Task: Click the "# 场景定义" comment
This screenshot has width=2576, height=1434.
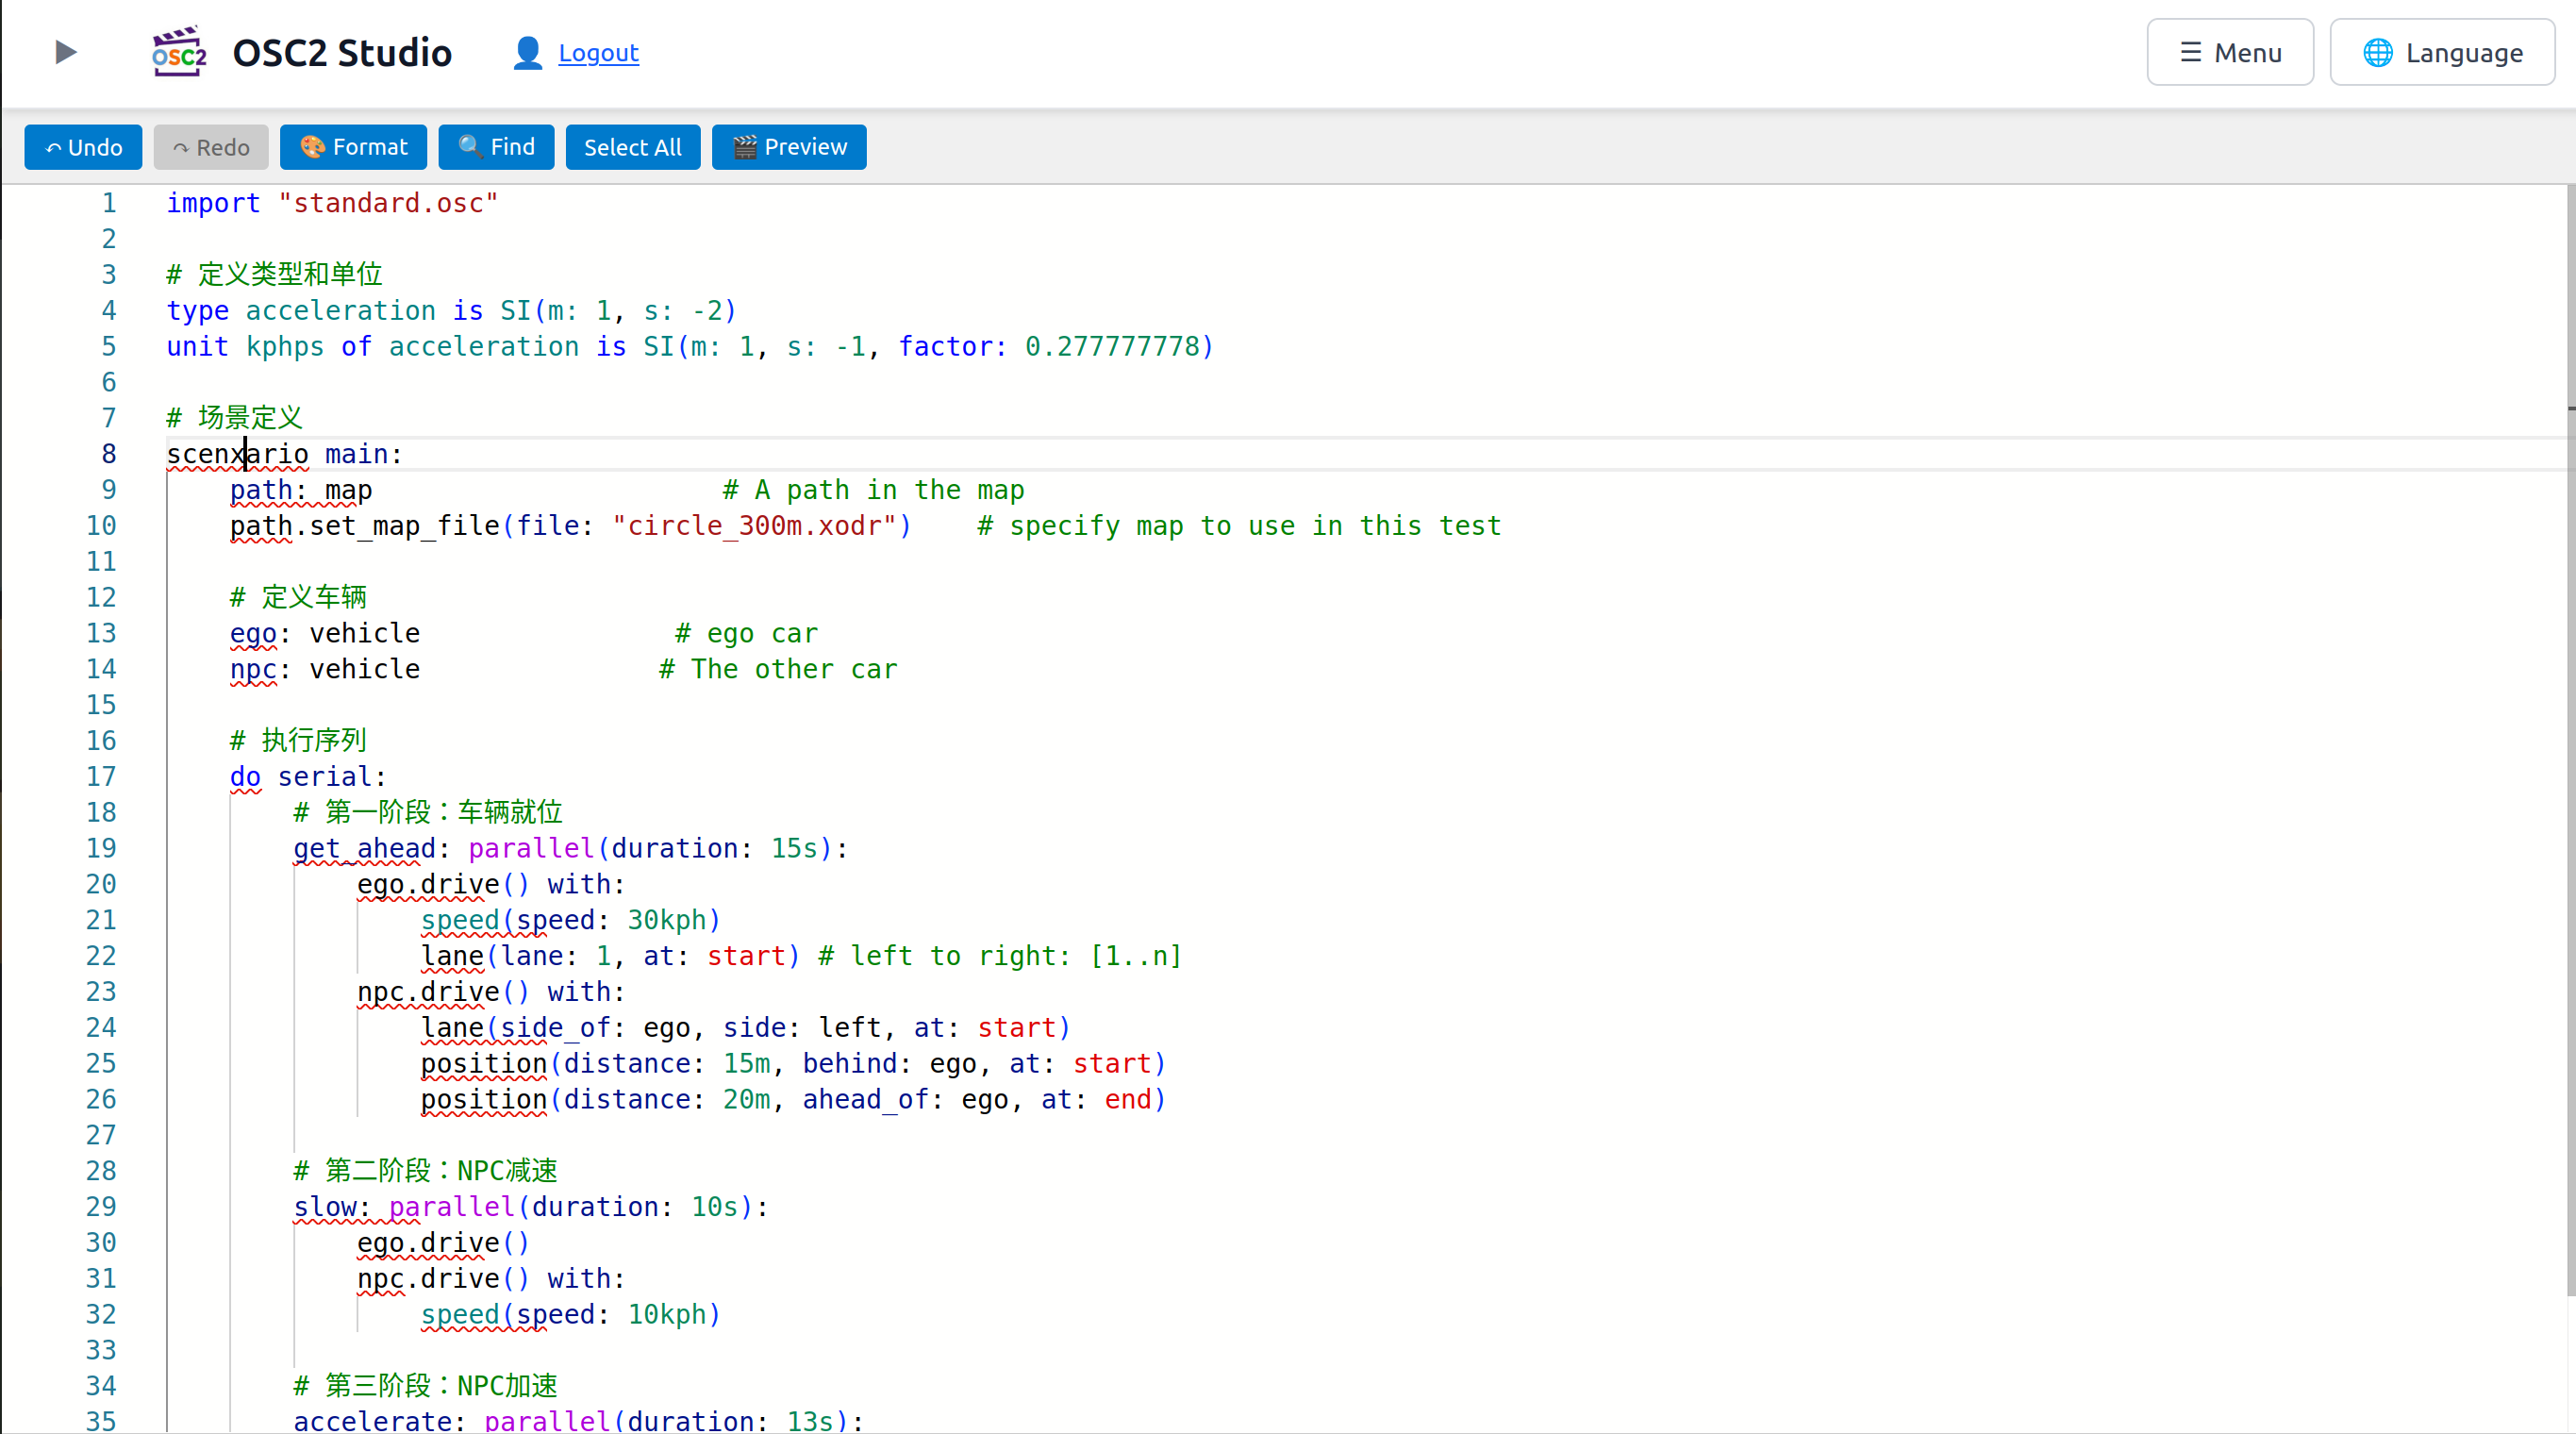Action: [x=234, y=418]
